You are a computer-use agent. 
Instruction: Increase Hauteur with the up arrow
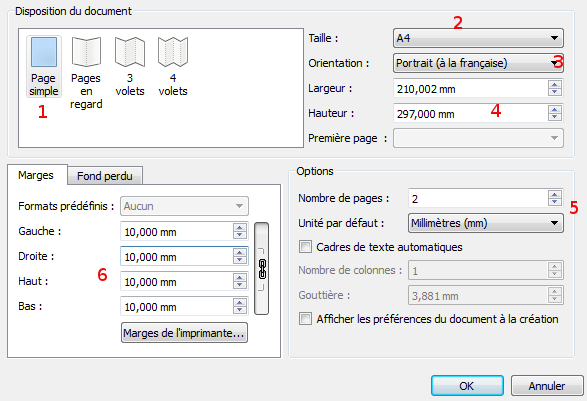click(x=555, y=110)
